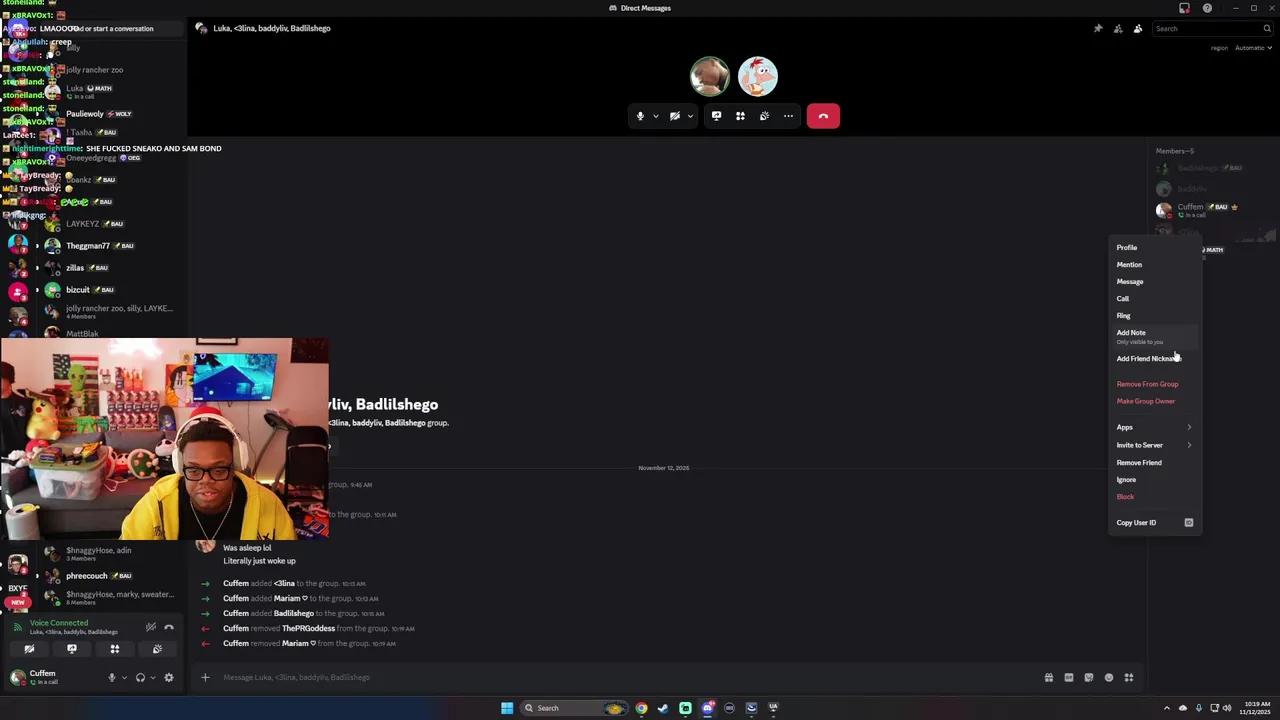
Task: Open mic options chevron in user panel
Action: coord(124,677)
